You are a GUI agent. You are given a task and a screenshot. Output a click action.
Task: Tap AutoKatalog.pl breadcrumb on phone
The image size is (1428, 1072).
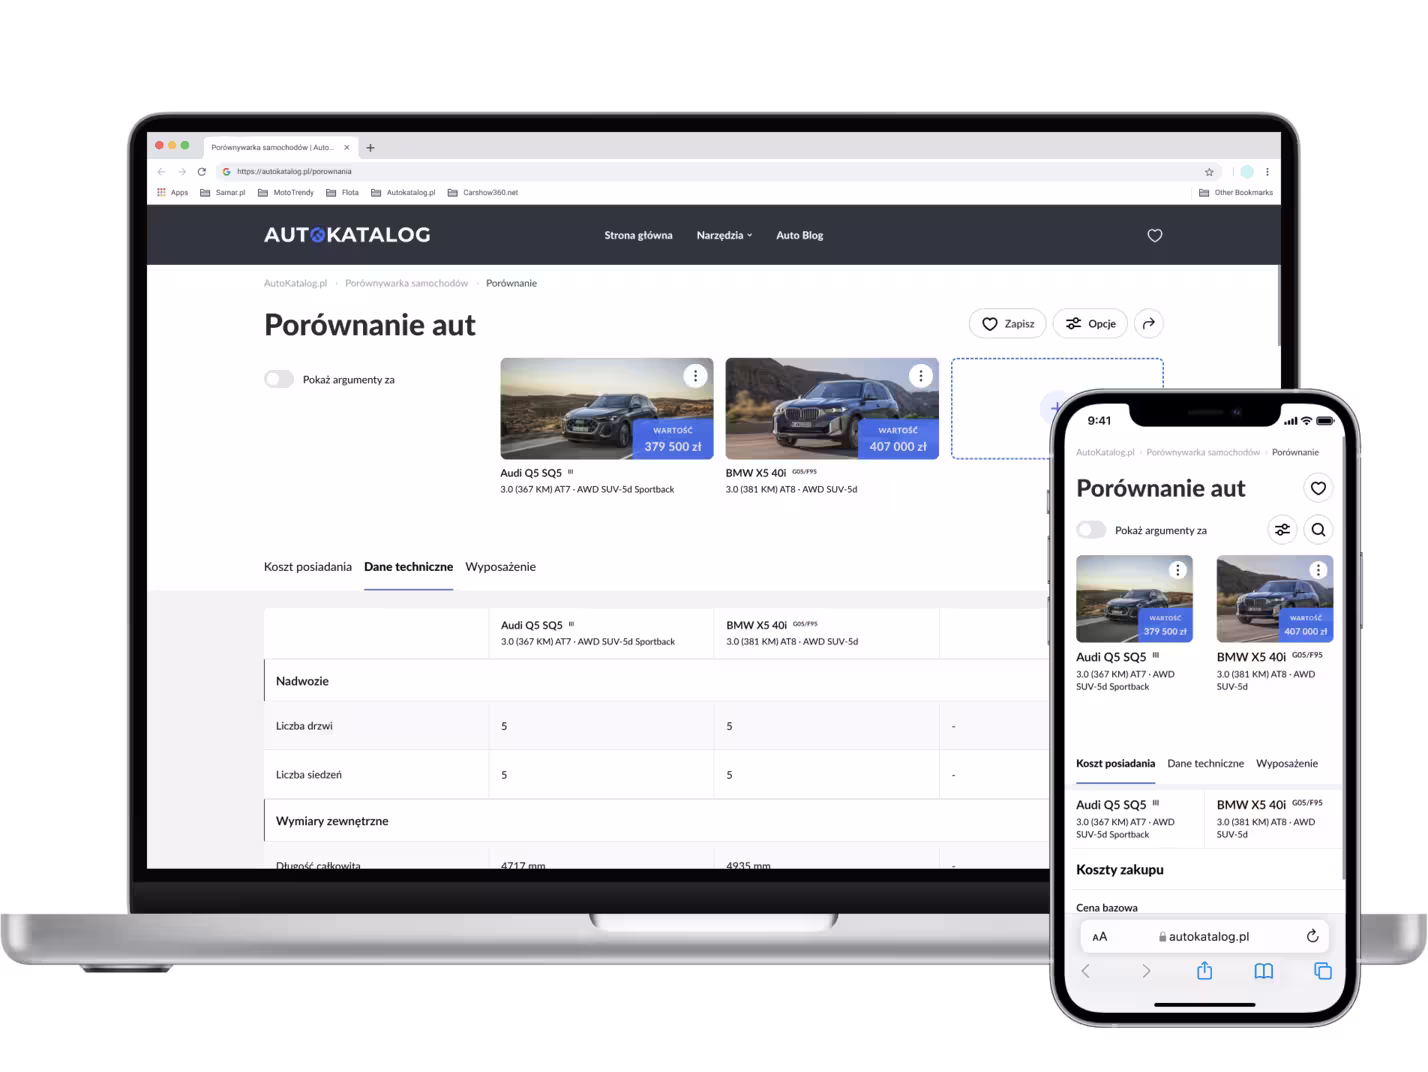pos(1105,452)
